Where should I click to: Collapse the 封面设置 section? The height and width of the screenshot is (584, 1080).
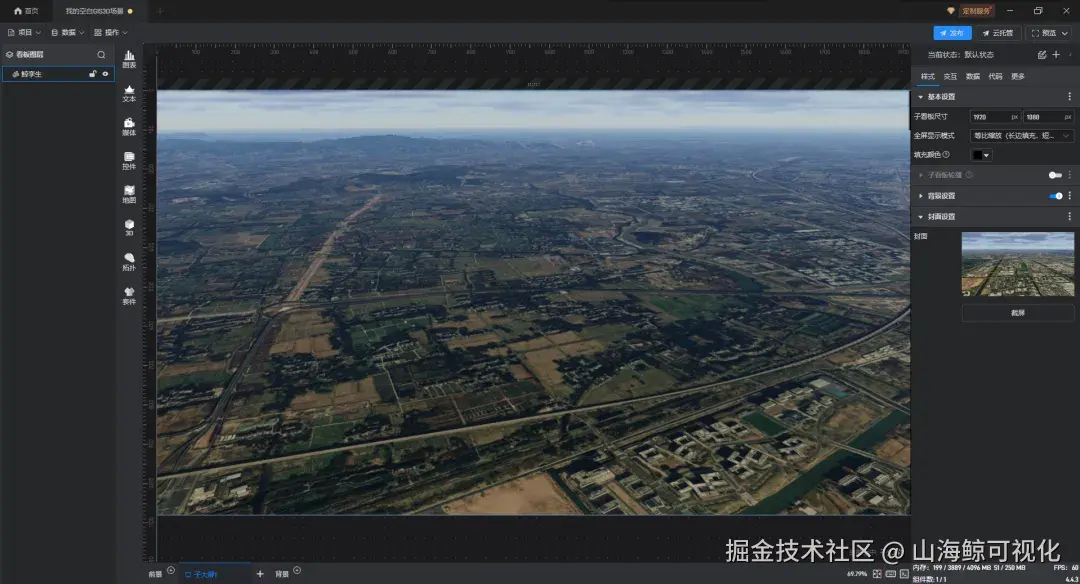pyautogui.click(x=921, y=217)
